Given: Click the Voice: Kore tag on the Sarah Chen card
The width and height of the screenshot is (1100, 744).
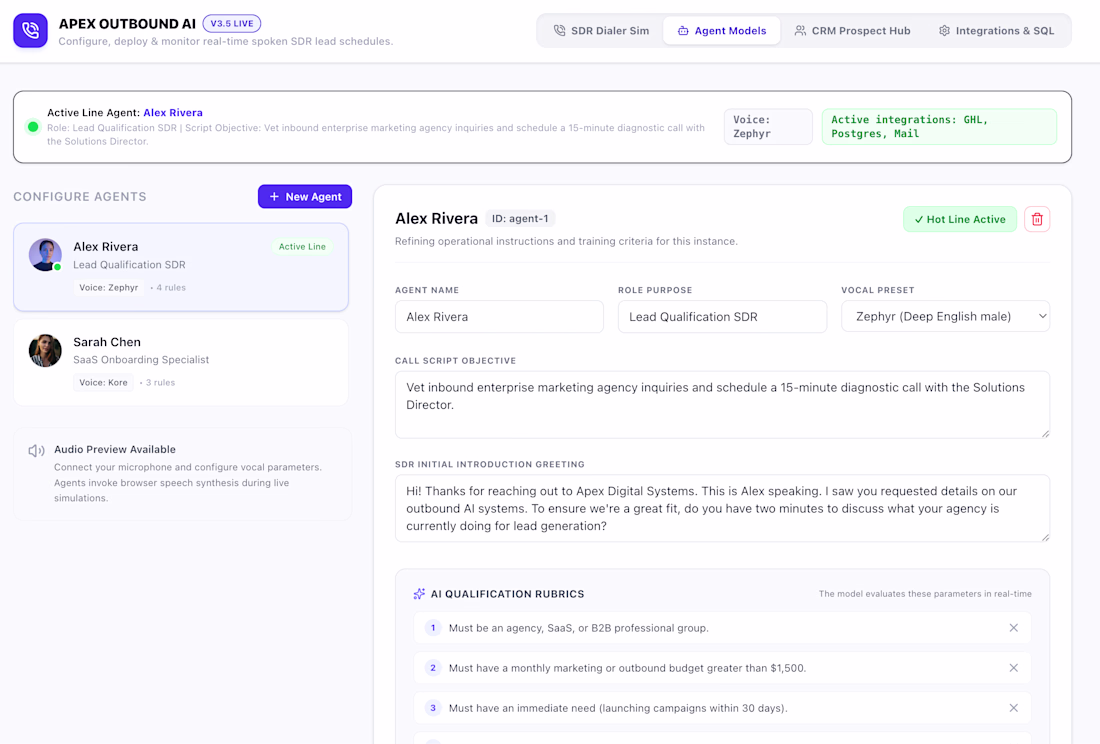Looking at the screenshot, I should (103, 383).
